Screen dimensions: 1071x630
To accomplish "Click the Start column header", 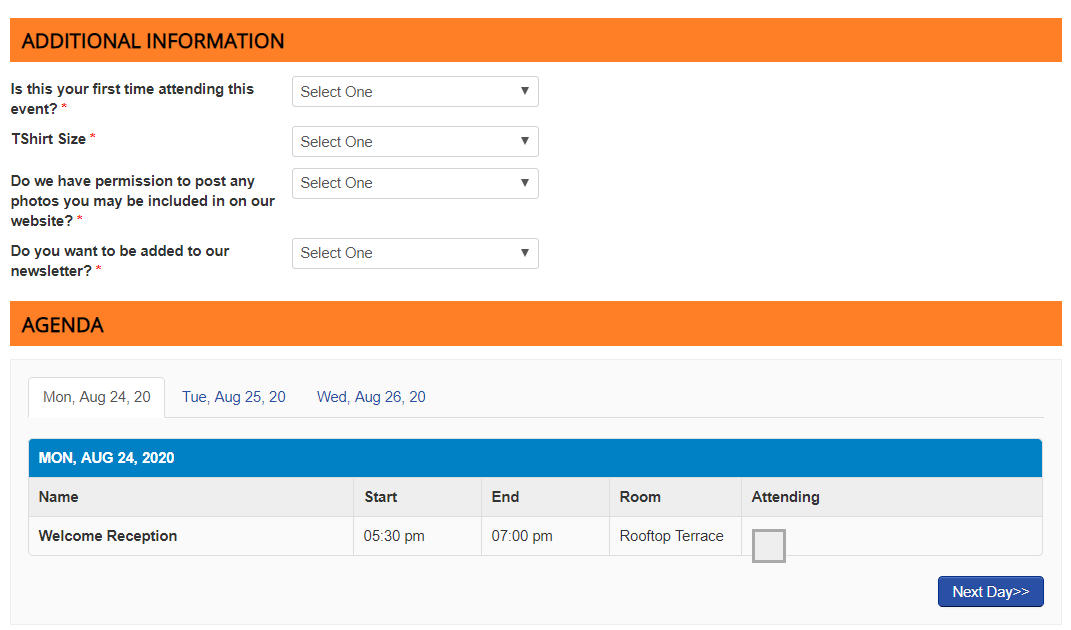I will pos(380,497).
